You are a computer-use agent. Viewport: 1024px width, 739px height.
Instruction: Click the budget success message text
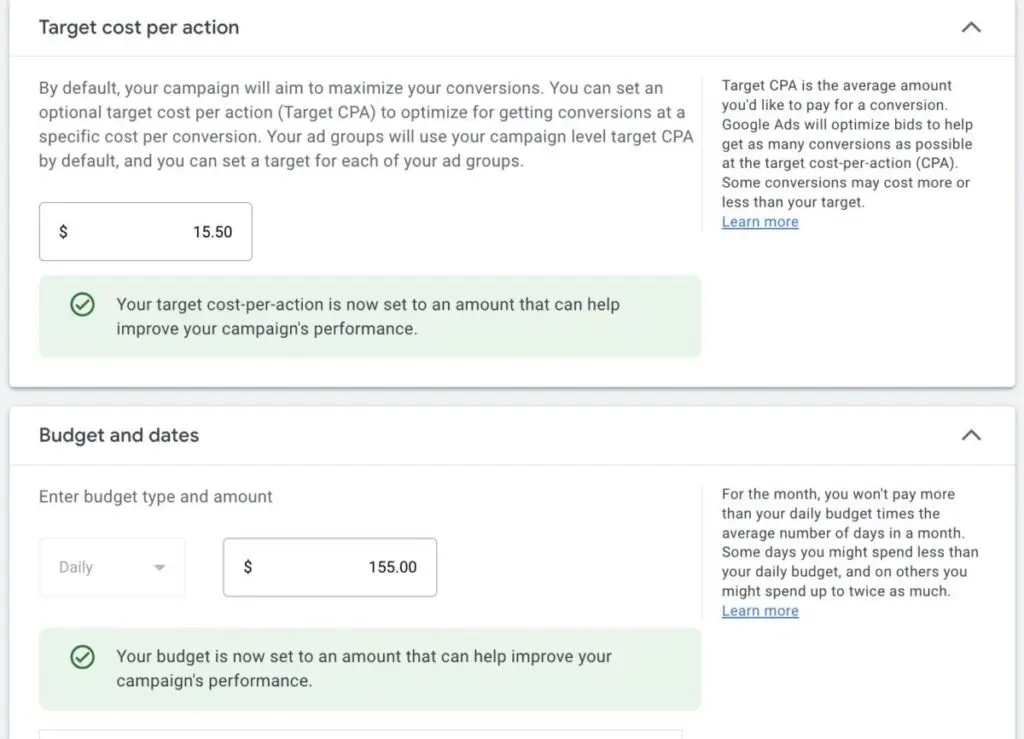[x=363, y=668]
